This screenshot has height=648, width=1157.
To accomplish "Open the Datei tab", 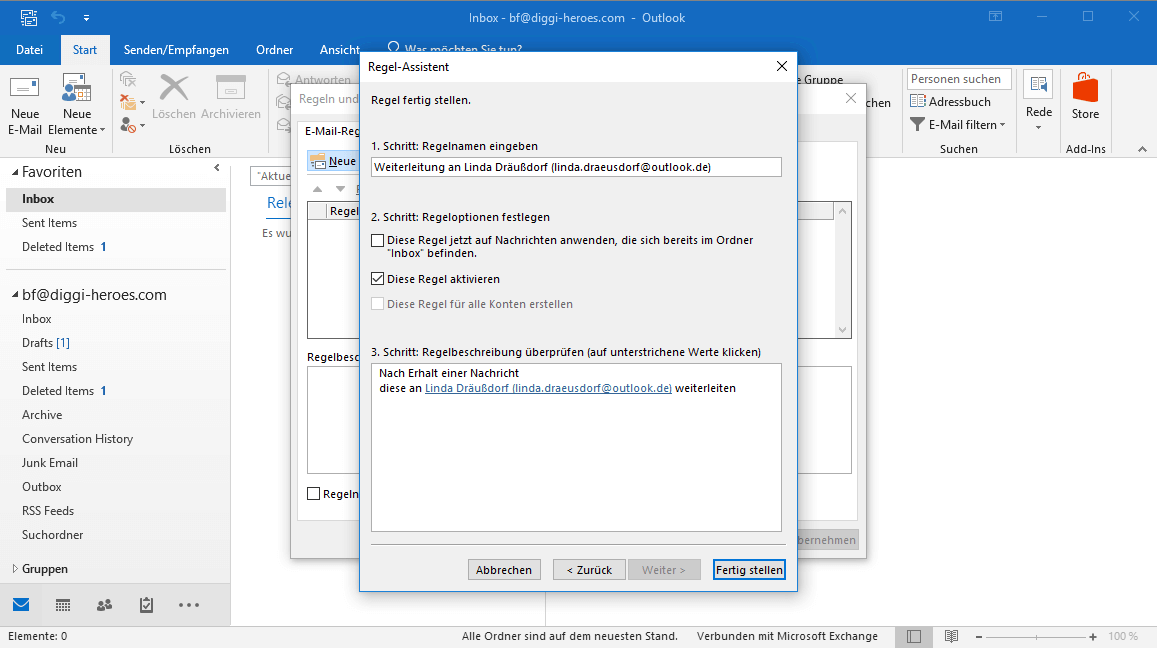I will [30, 49].
